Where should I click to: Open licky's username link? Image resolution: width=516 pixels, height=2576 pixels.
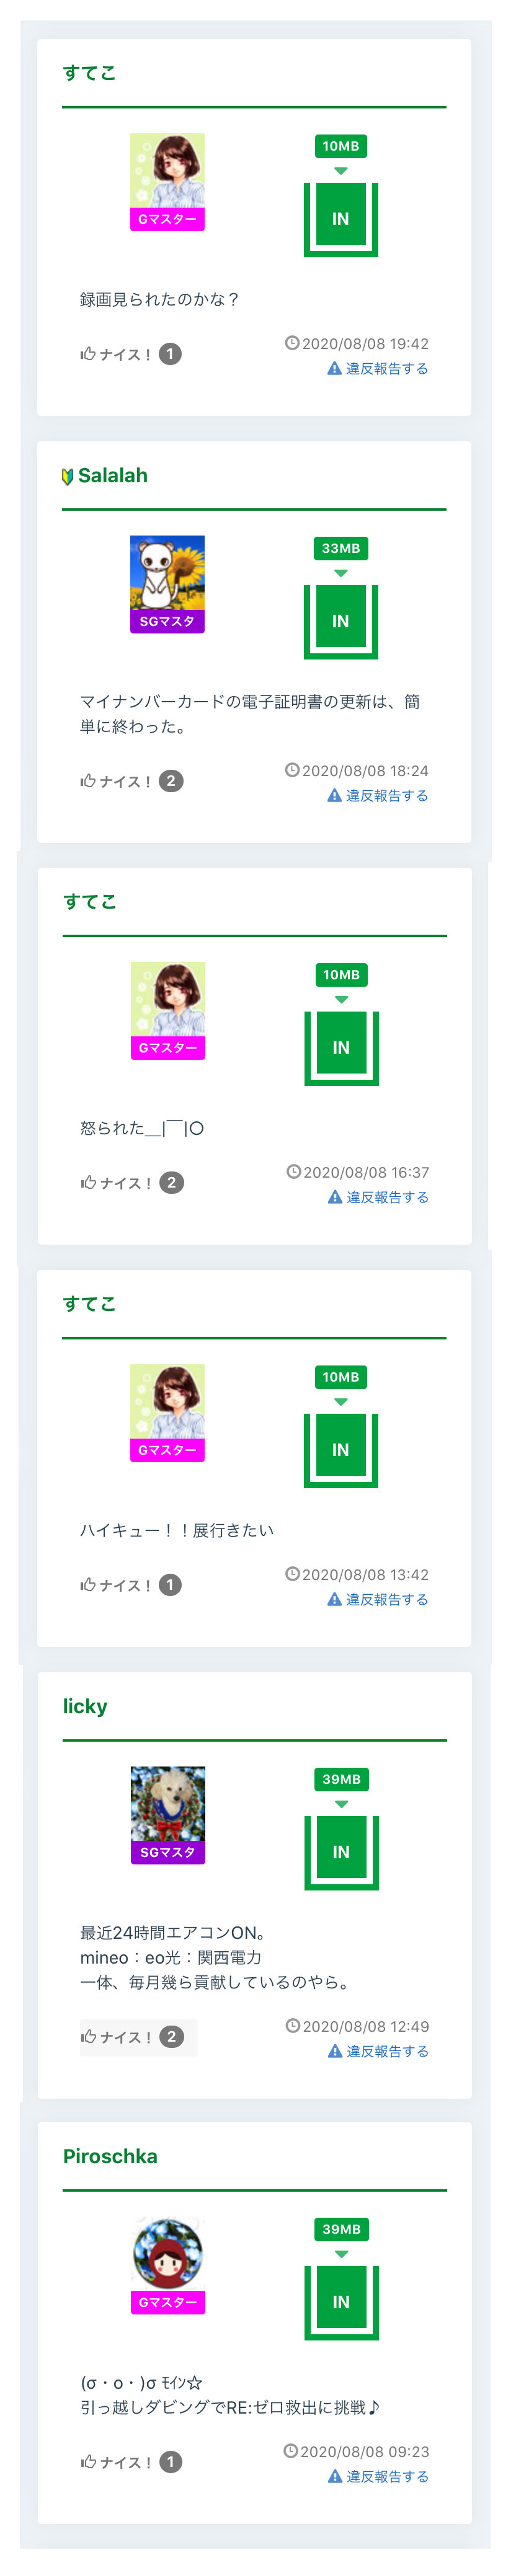point(85,1707)
